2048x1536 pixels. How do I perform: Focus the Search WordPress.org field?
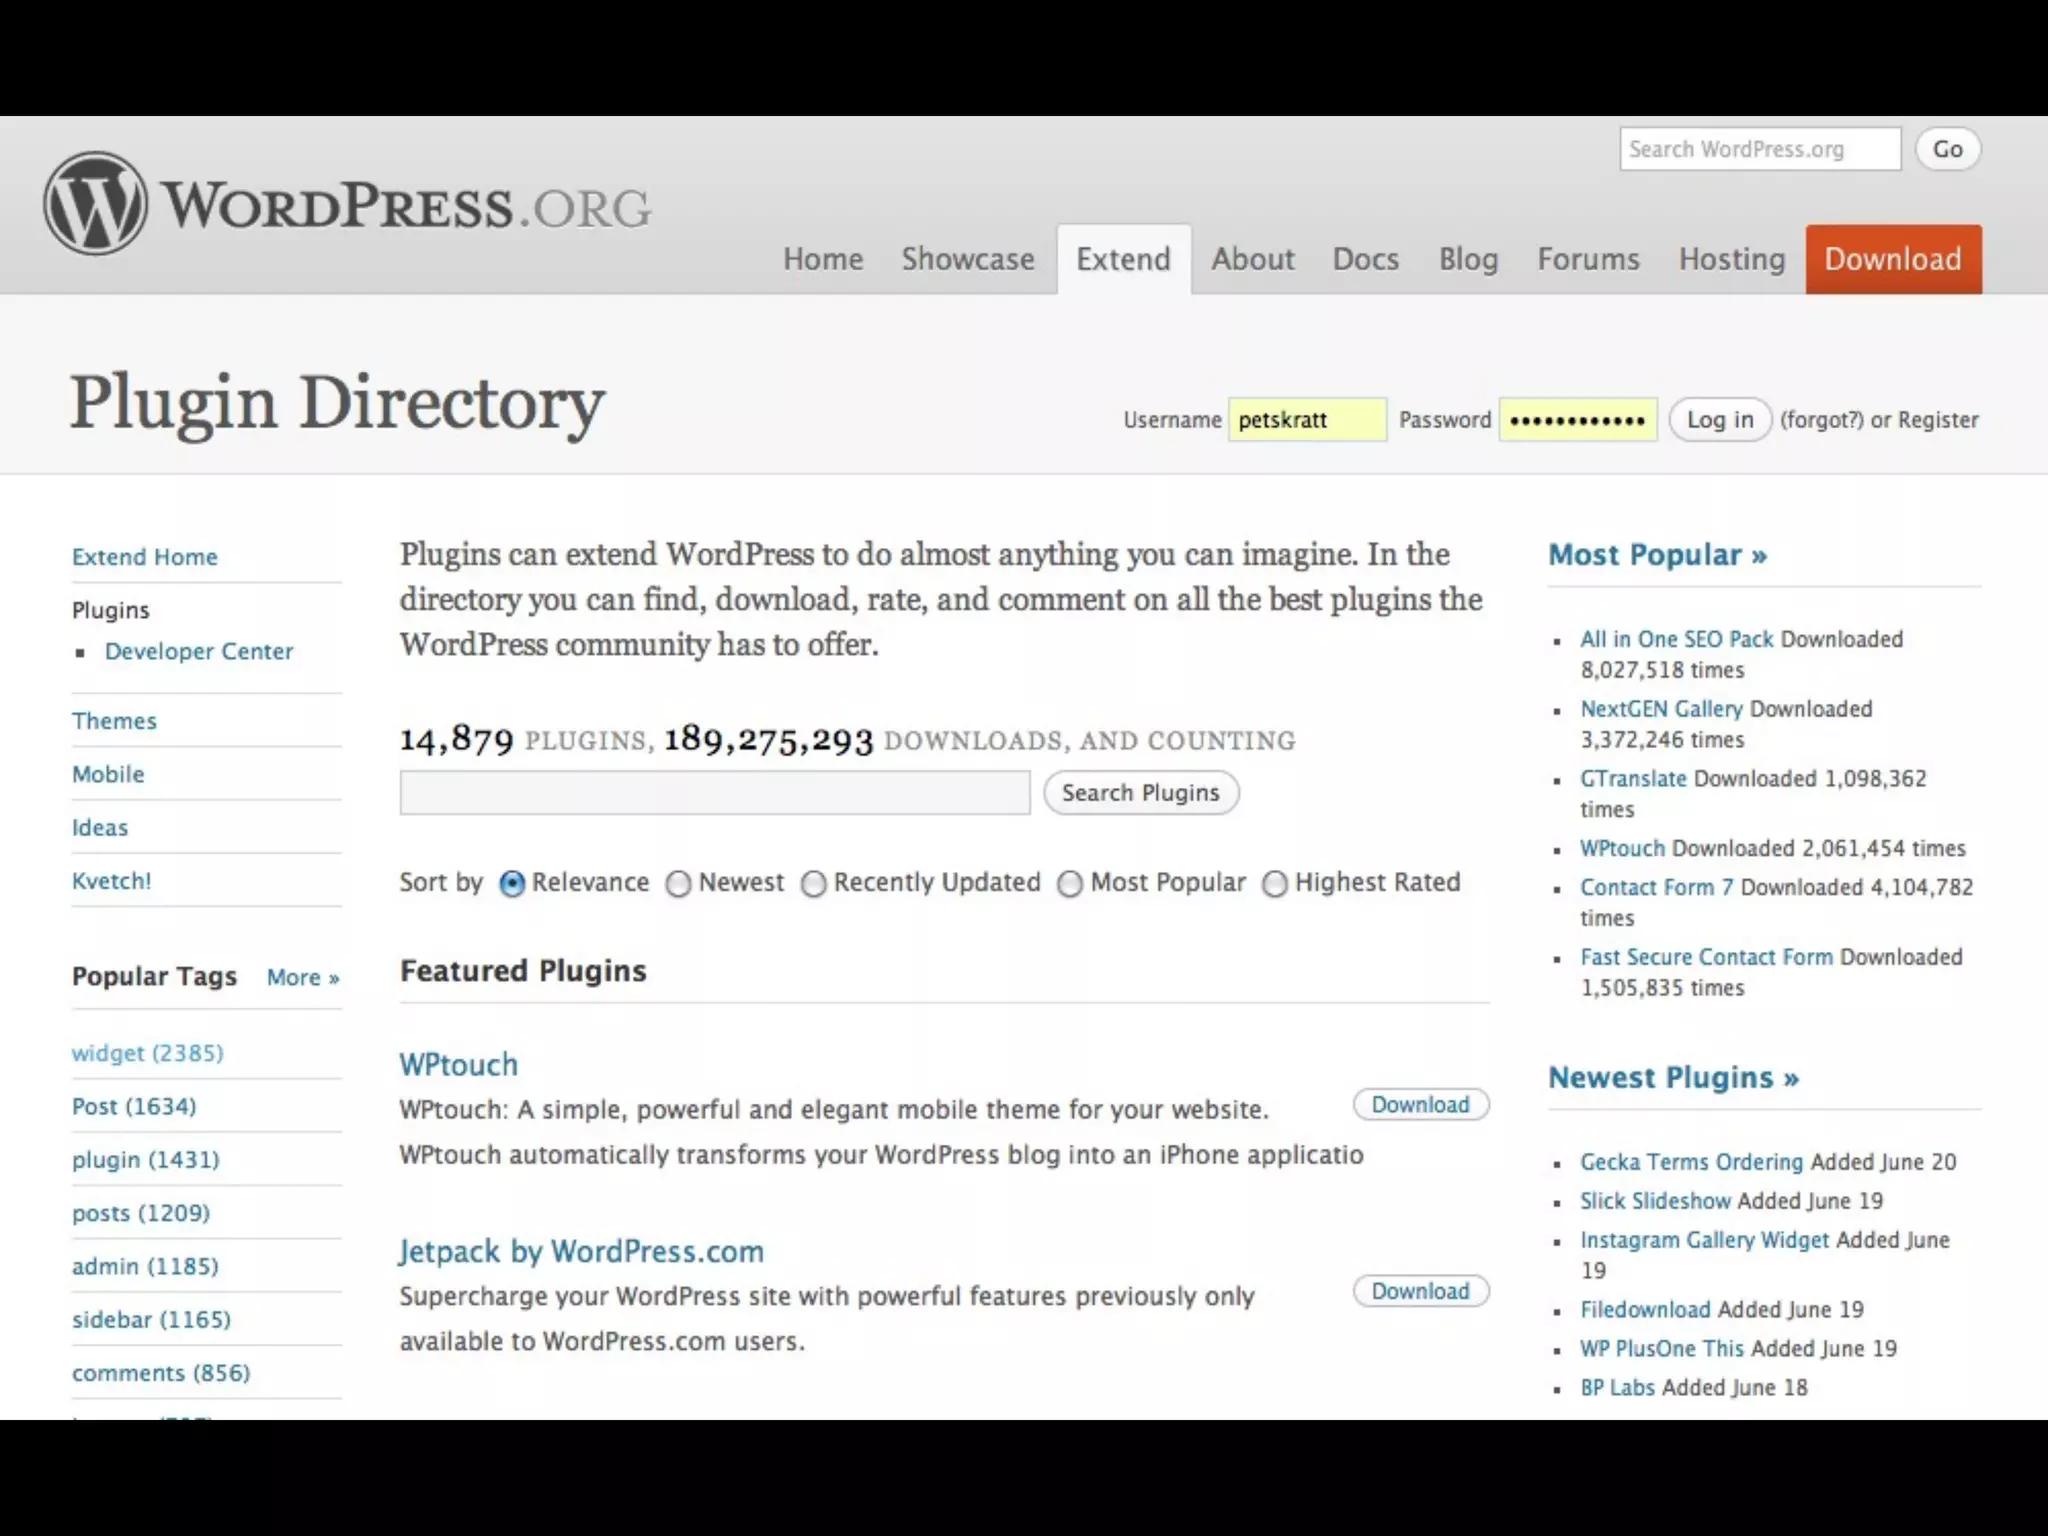point(1759,149)
